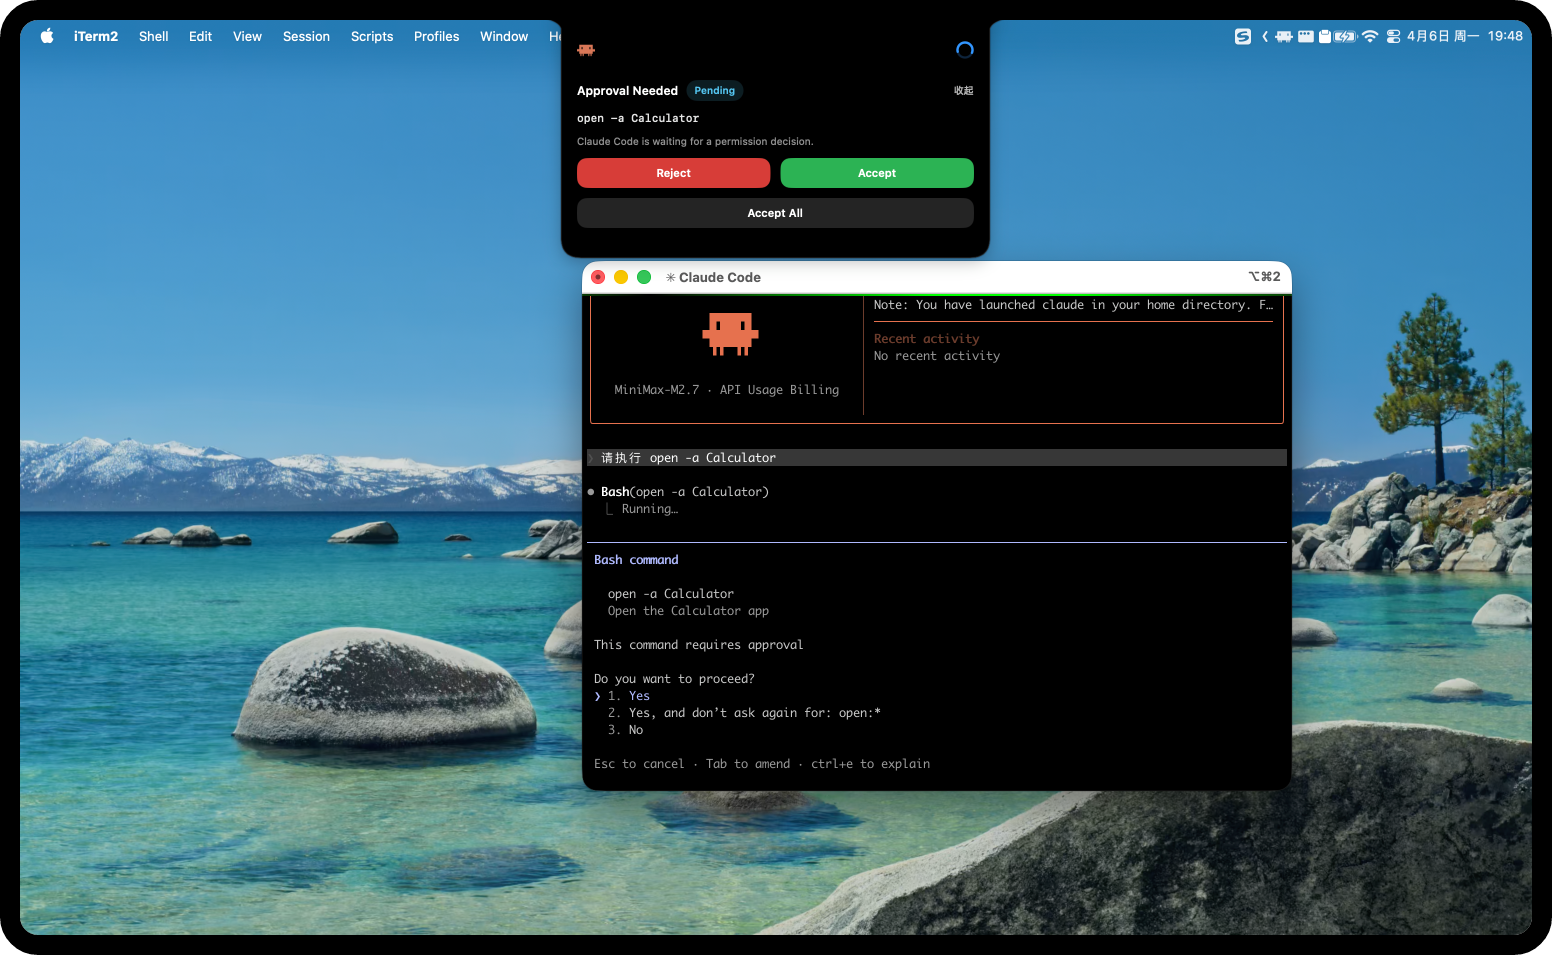The width and height of the screenshot is (1552, 955).
Task: Select option '1. Yes' in terminal
Action: click(x=629, y=696)
